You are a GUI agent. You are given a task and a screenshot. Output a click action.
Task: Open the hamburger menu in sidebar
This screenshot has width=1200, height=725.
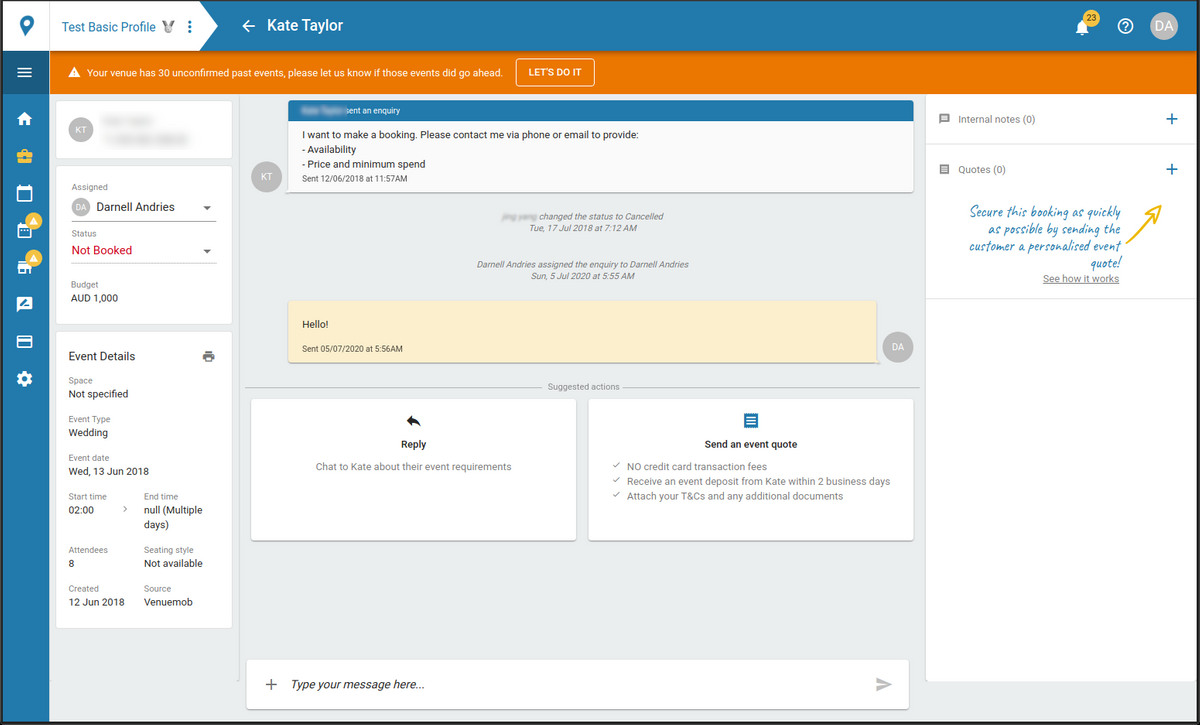click(x=25, y=73)
